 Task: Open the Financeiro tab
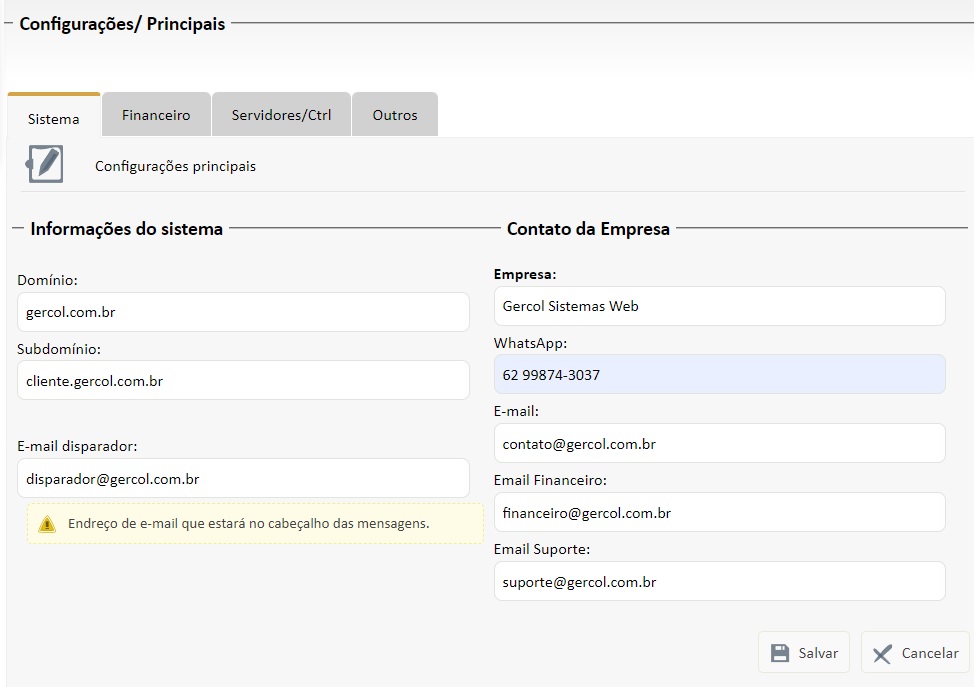click(156, 115)
